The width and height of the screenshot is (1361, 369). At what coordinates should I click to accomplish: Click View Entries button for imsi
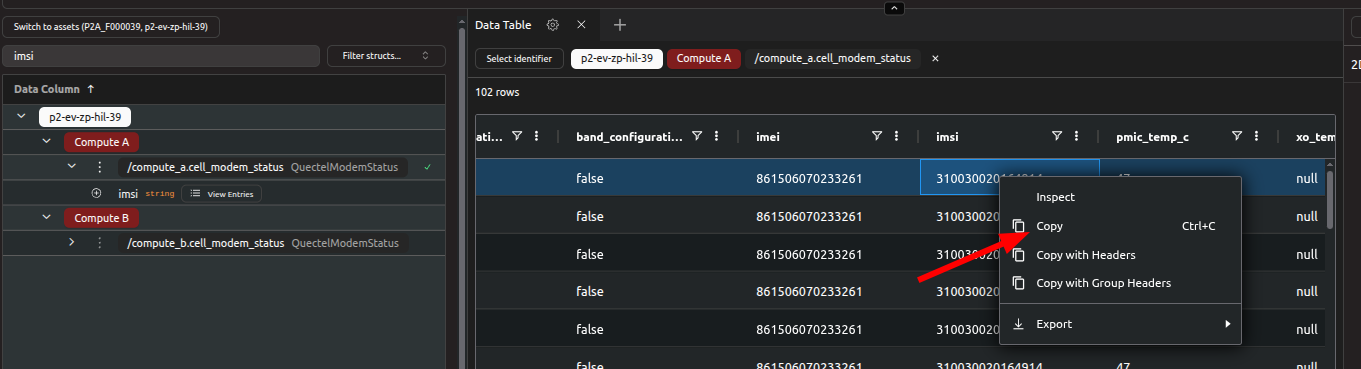[221, 193]
